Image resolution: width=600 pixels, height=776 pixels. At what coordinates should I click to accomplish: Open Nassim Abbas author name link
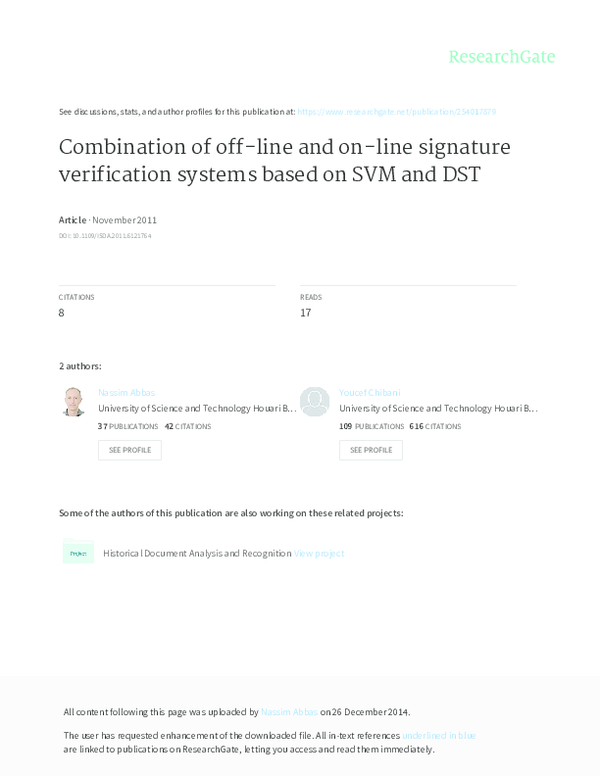126,393
